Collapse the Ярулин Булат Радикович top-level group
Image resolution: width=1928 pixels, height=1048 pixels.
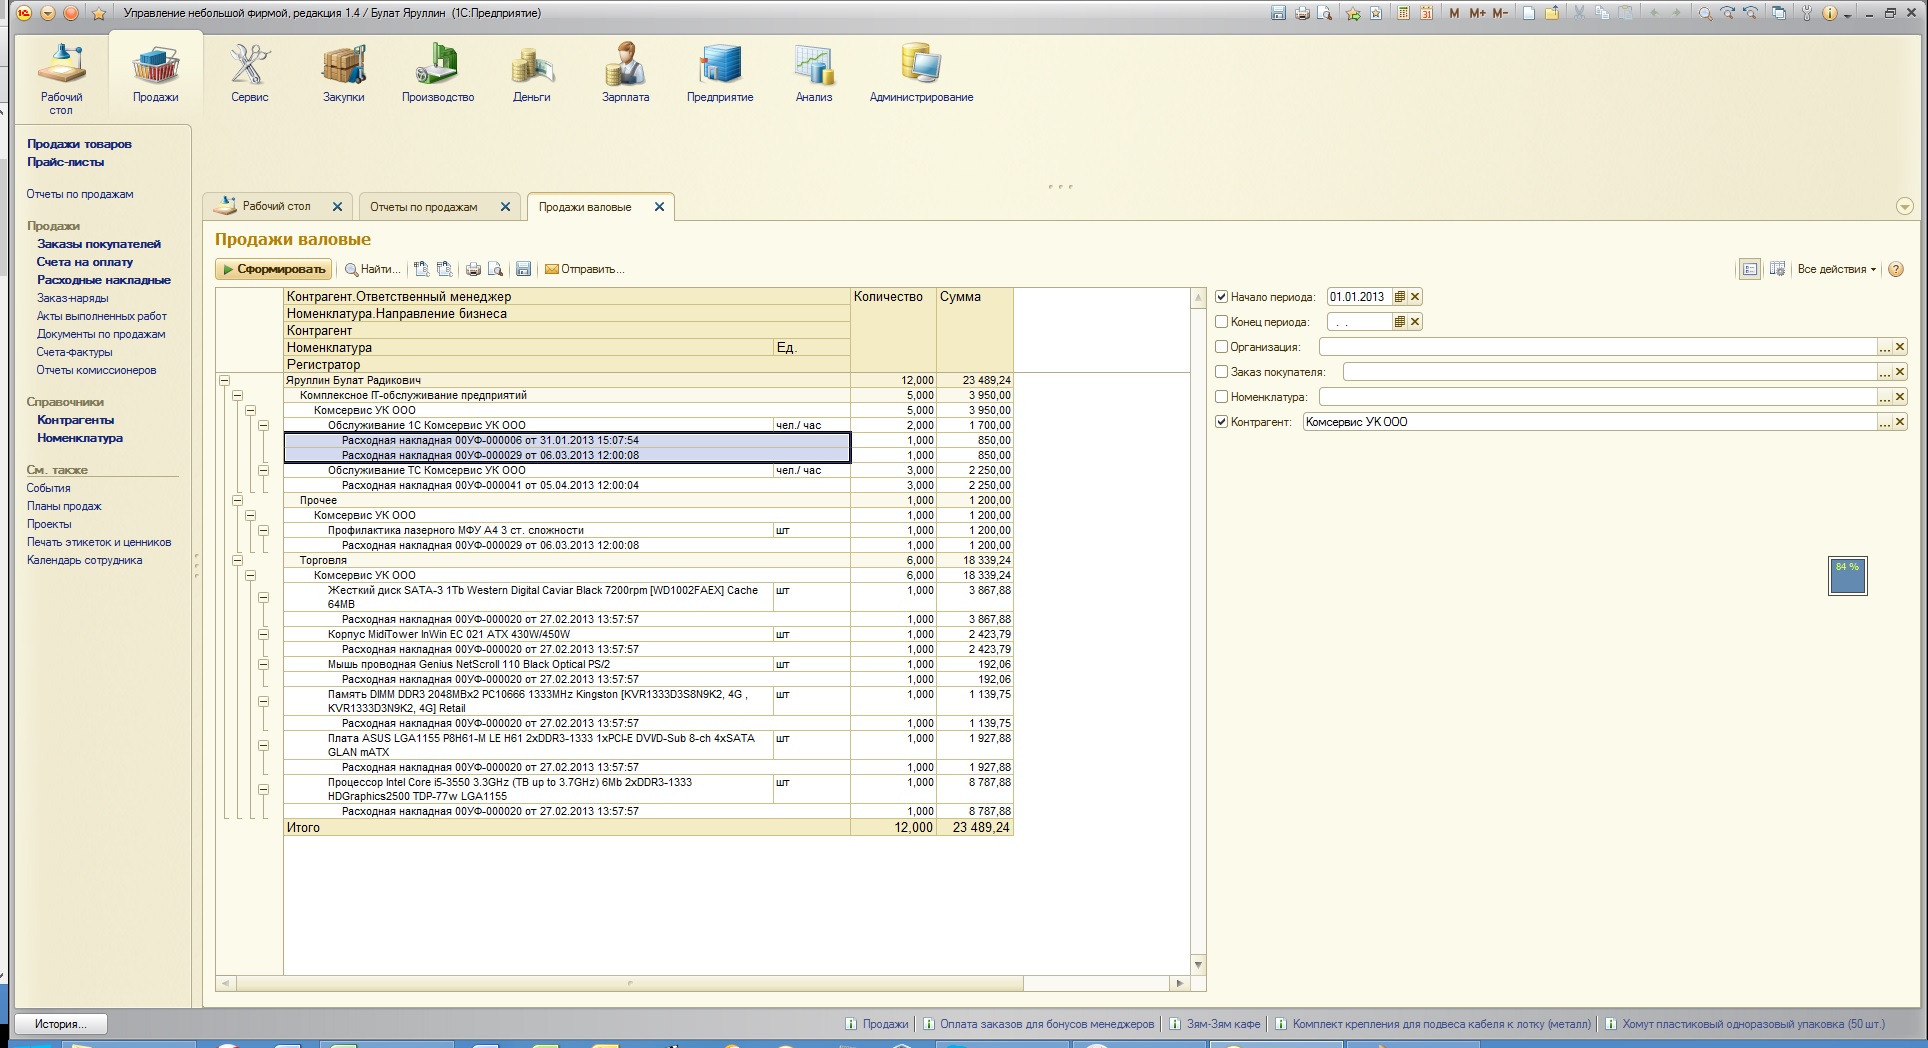225,381
